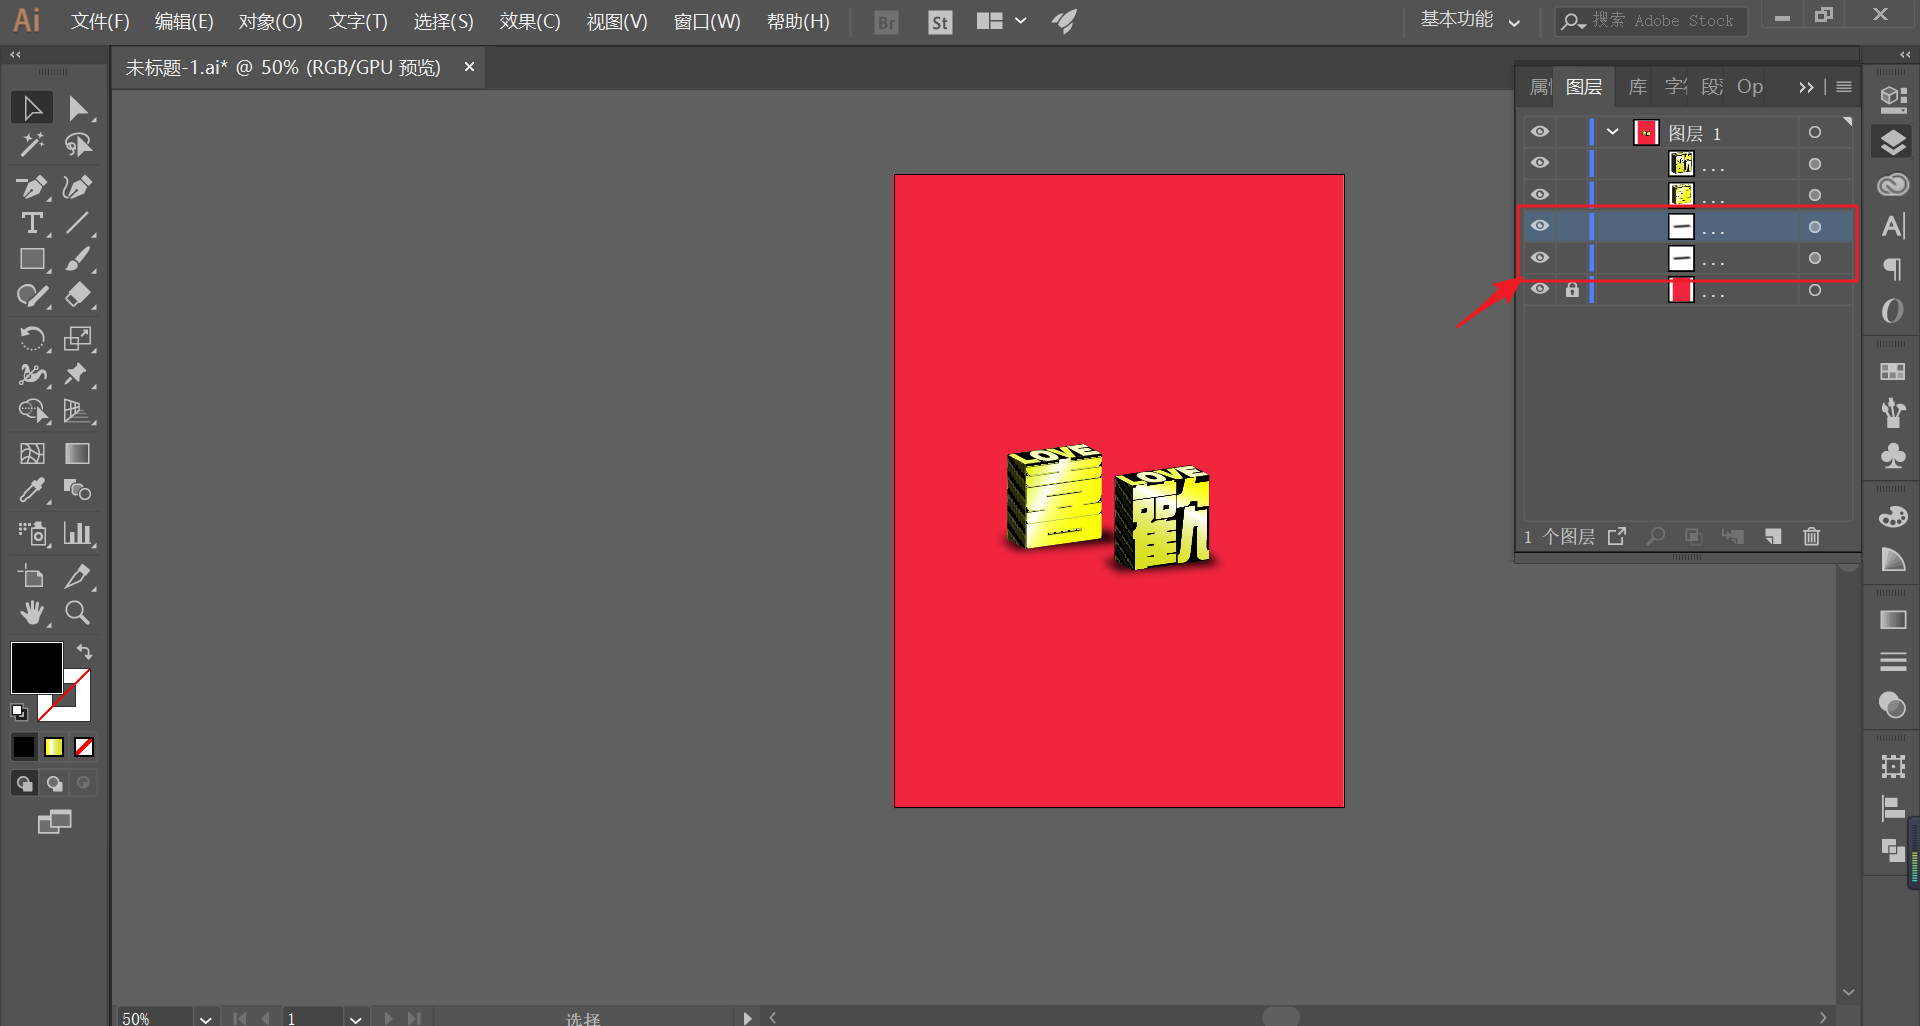Open the zoom level dropdown

tap(206, 1018)
